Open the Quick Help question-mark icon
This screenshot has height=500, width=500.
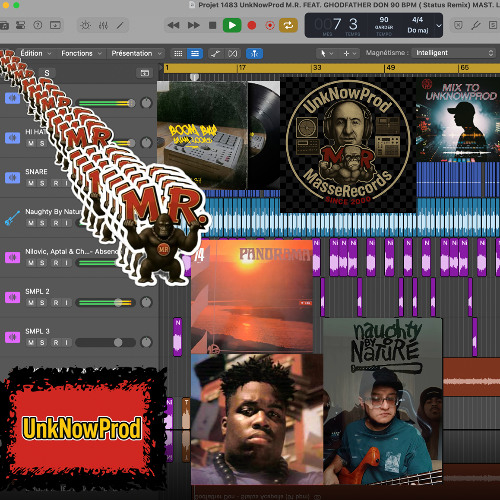click(x=38, y=25)
